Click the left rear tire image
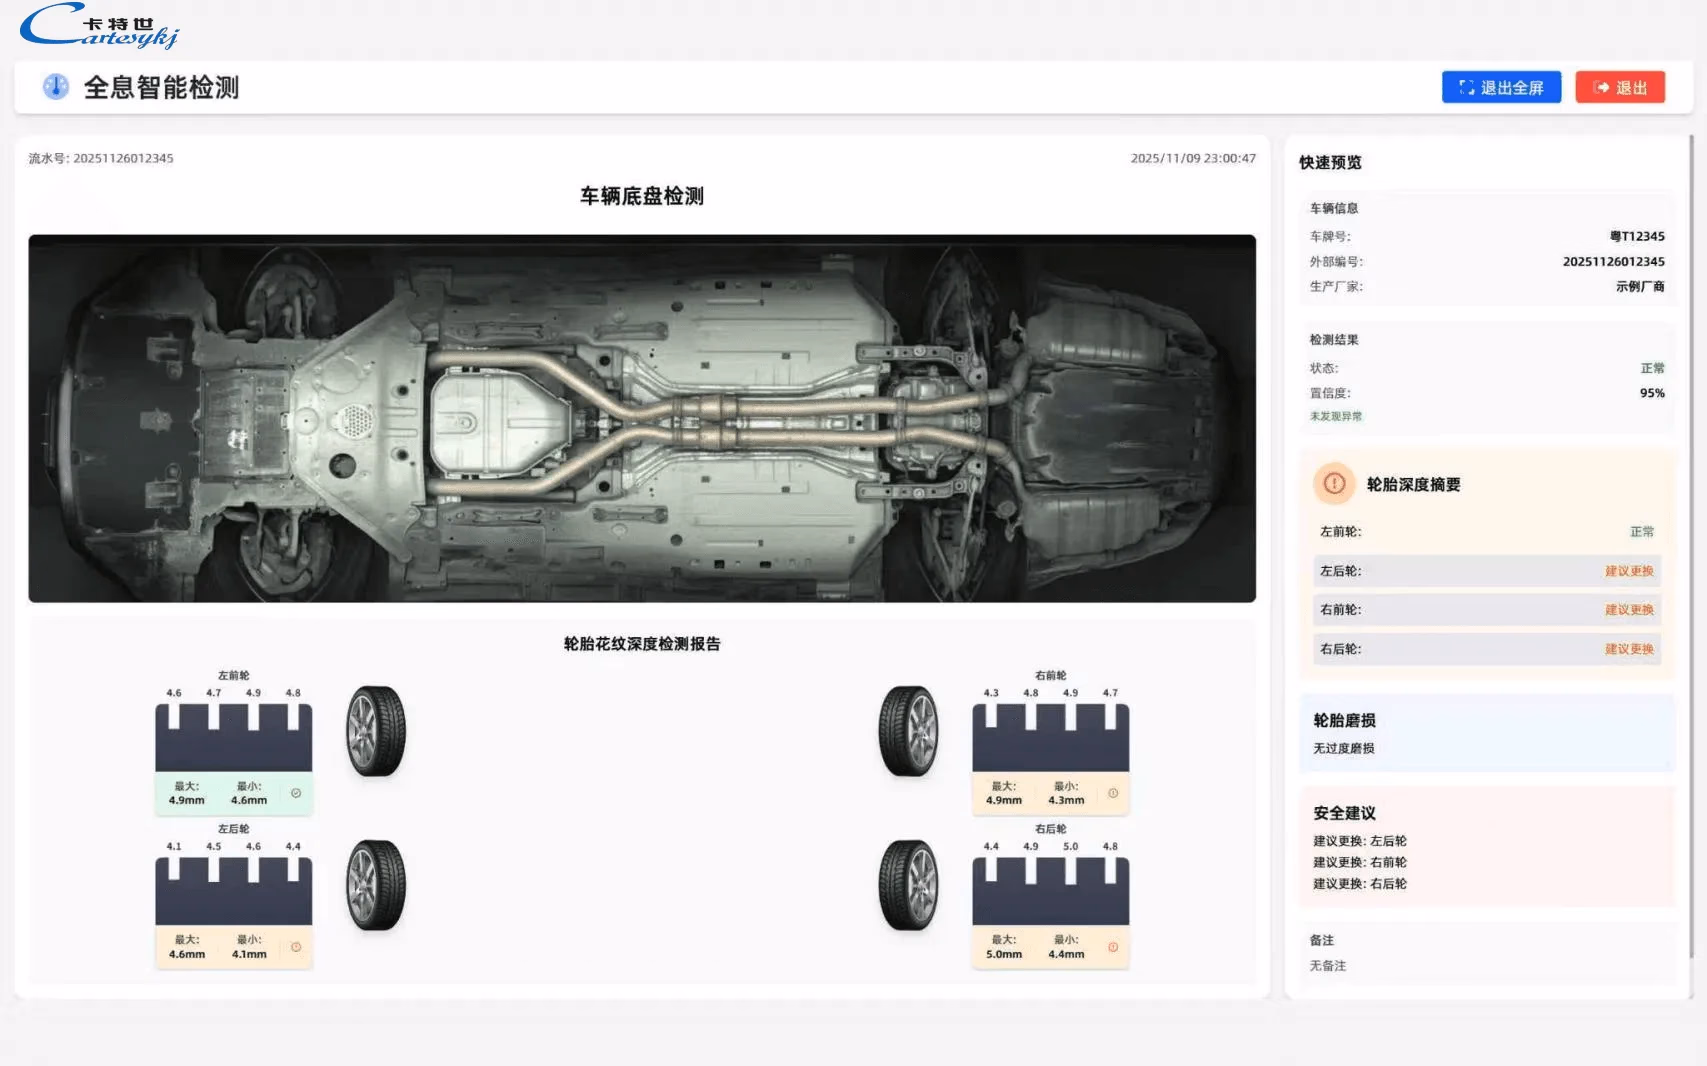The image size is (1707, 1066). (x=376, y=885)
